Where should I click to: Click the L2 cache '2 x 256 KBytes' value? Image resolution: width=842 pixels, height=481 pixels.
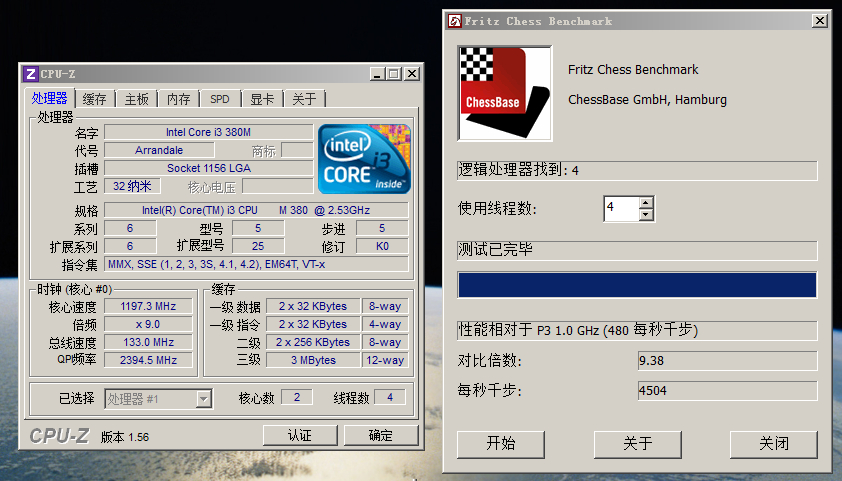(x=313, y=342)
